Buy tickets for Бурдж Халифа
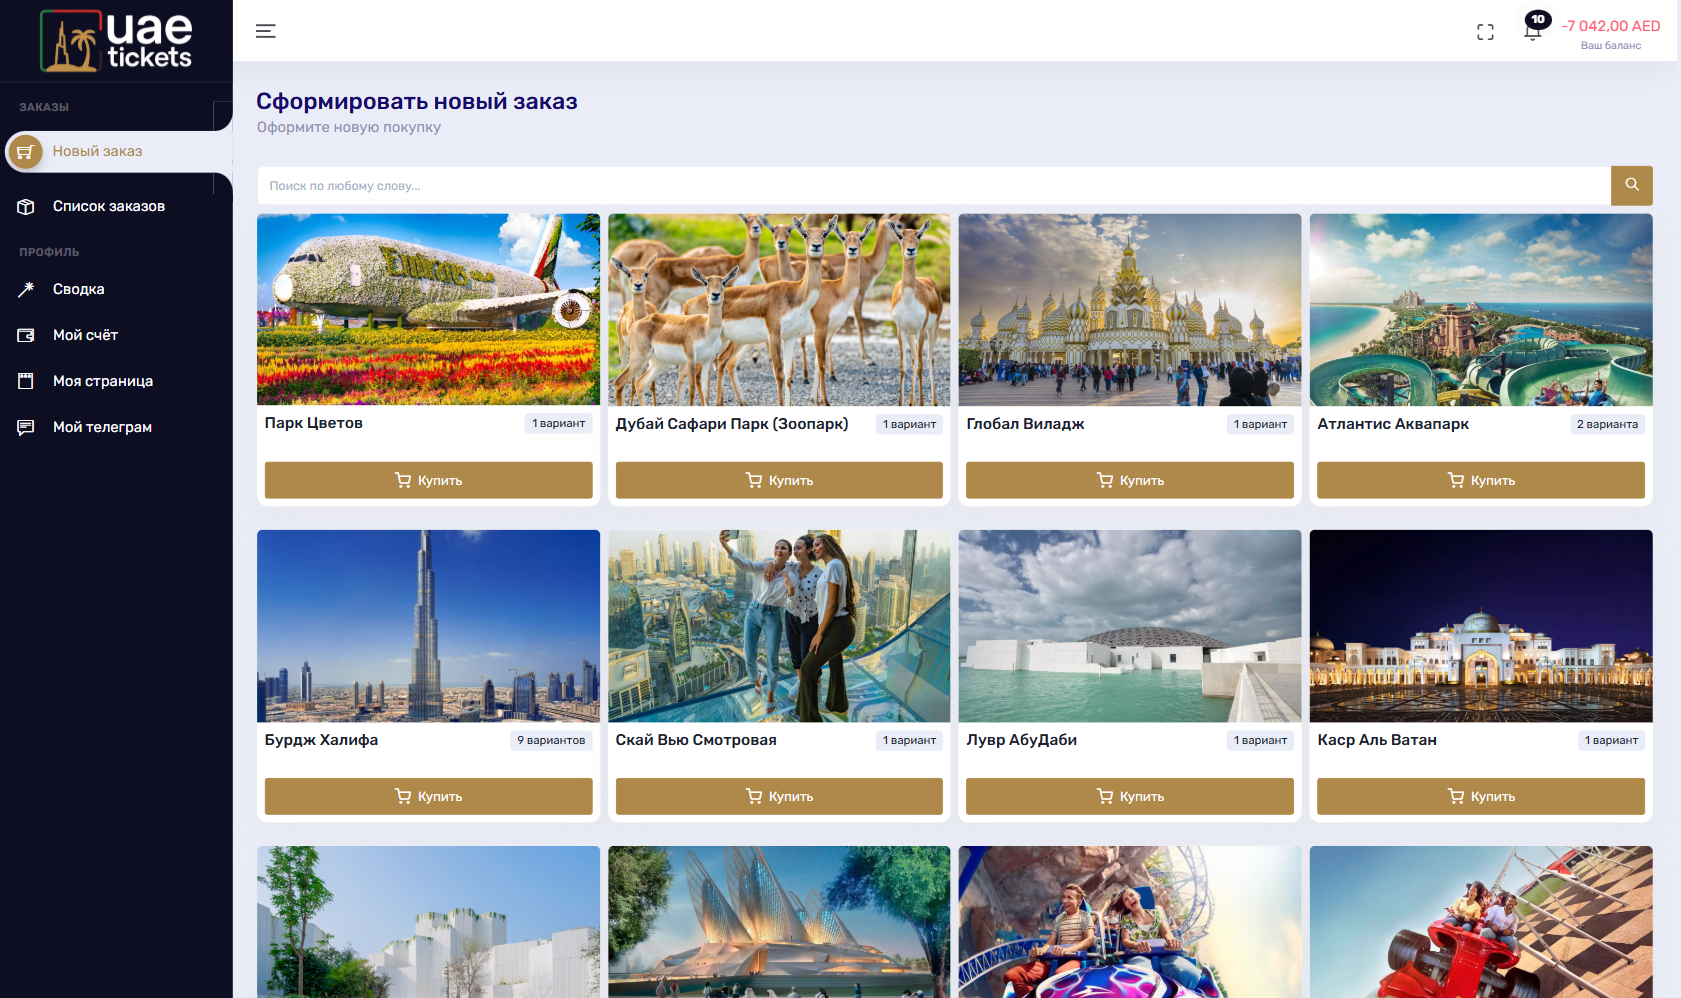 [428, 796]
